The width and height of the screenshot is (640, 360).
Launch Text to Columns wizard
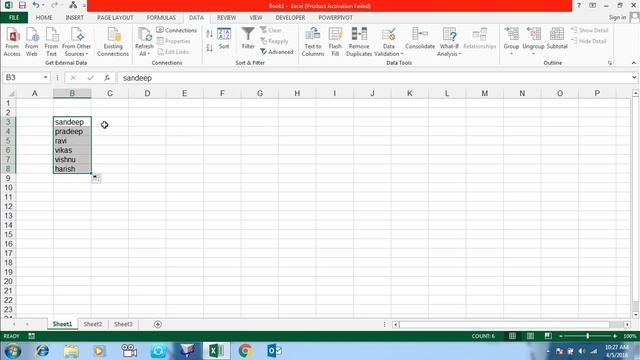pyautogui.click(x=313, y=42)
